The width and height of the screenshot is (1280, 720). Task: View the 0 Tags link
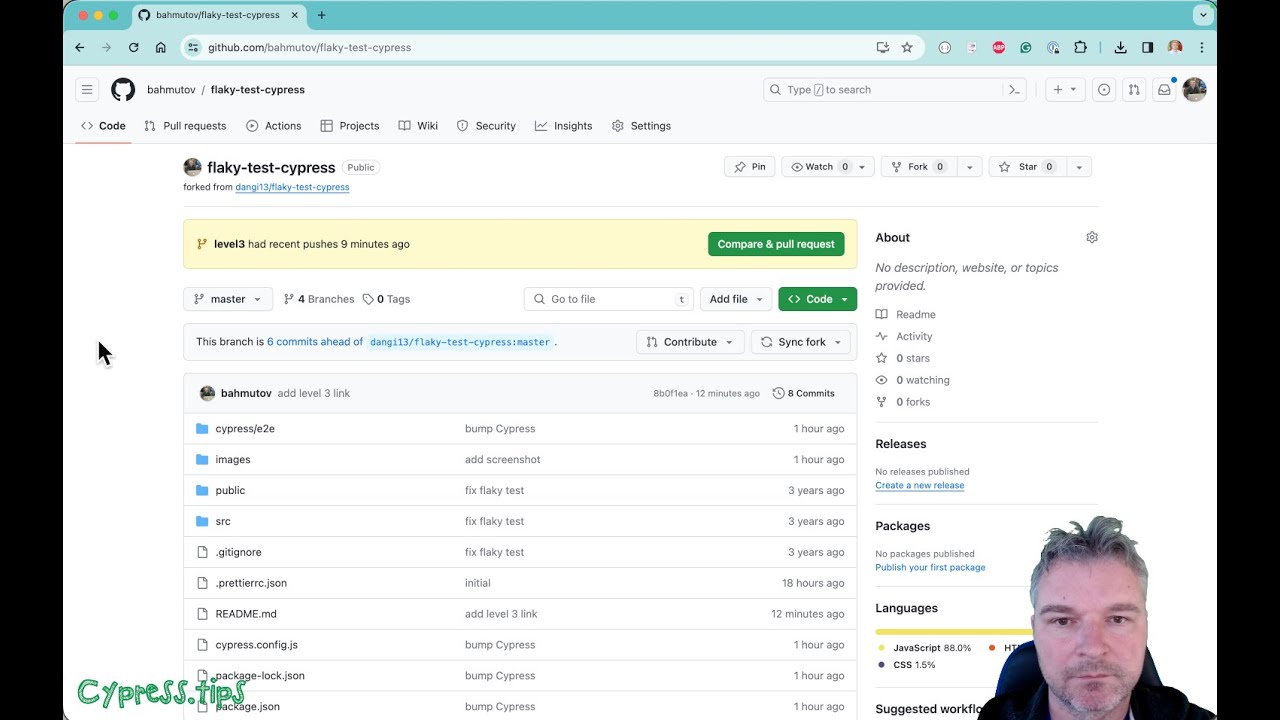tap(386, 299)
